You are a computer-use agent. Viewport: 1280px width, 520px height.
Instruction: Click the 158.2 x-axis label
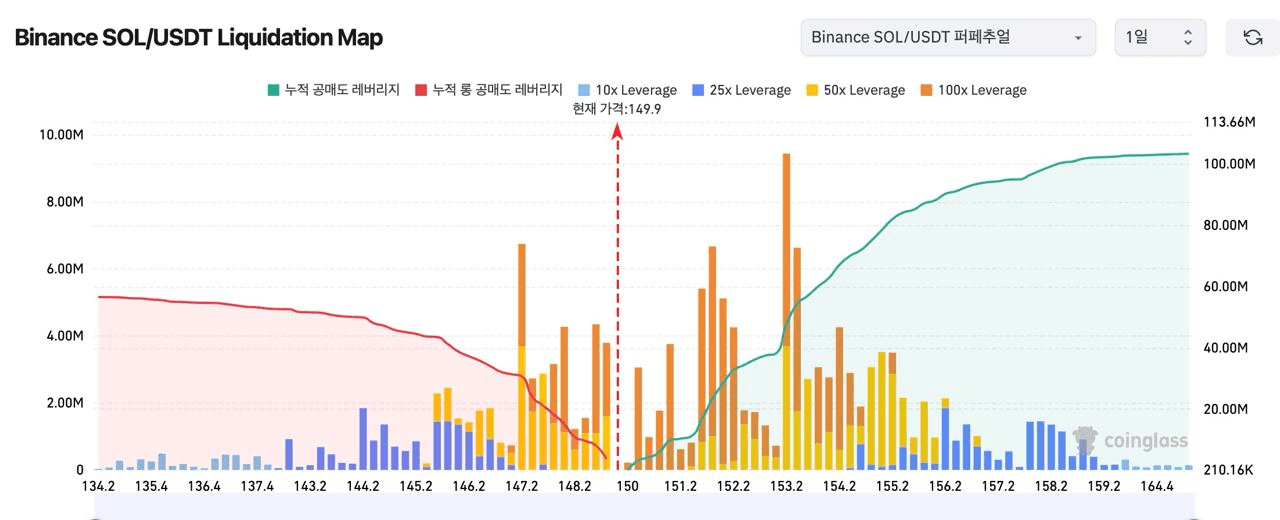[1051, 487]
